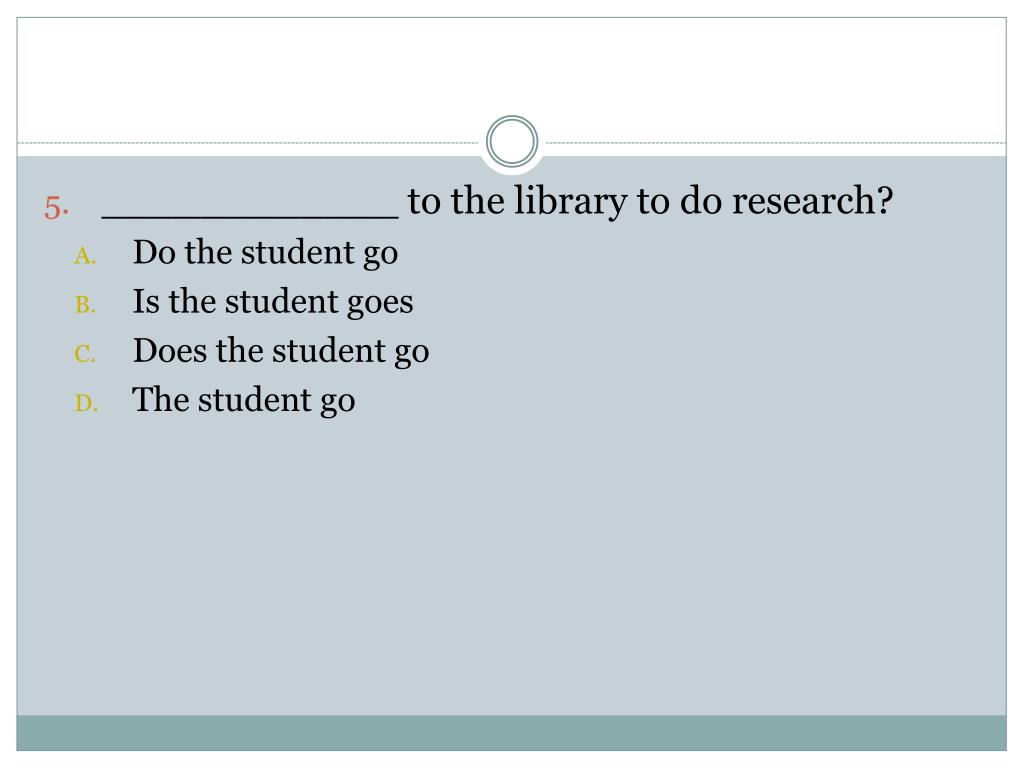Click the circular ring ornament on the divider
The height and width of the screenshot is (768, 1024).
pyautogui.click(x=512, y=142)
